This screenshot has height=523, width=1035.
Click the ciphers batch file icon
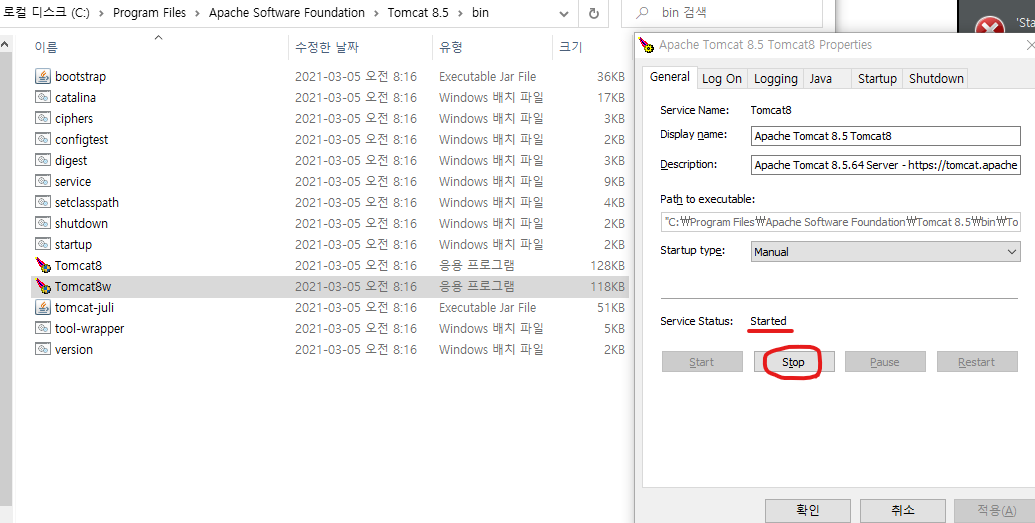(x=43, y=118)
